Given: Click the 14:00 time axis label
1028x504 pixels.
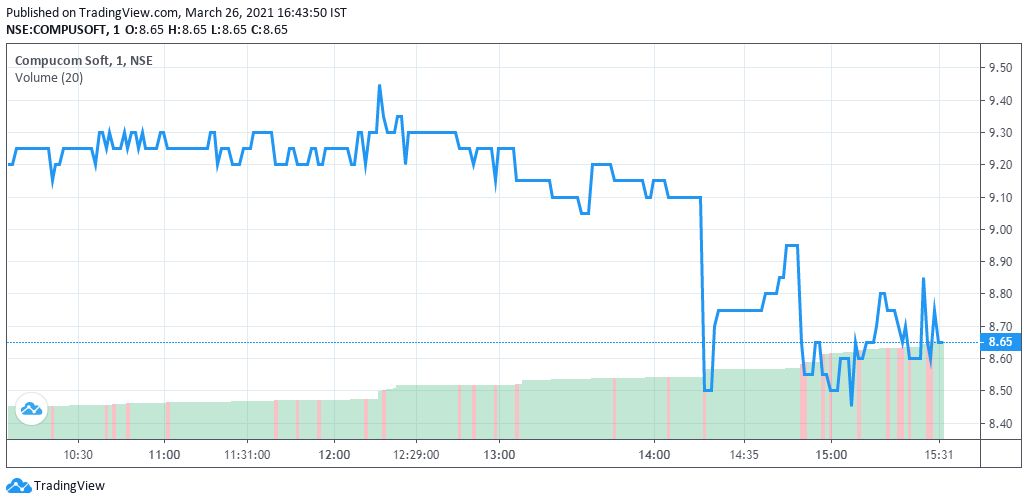Looking at the screenshot, I should (x=655, y=455).
